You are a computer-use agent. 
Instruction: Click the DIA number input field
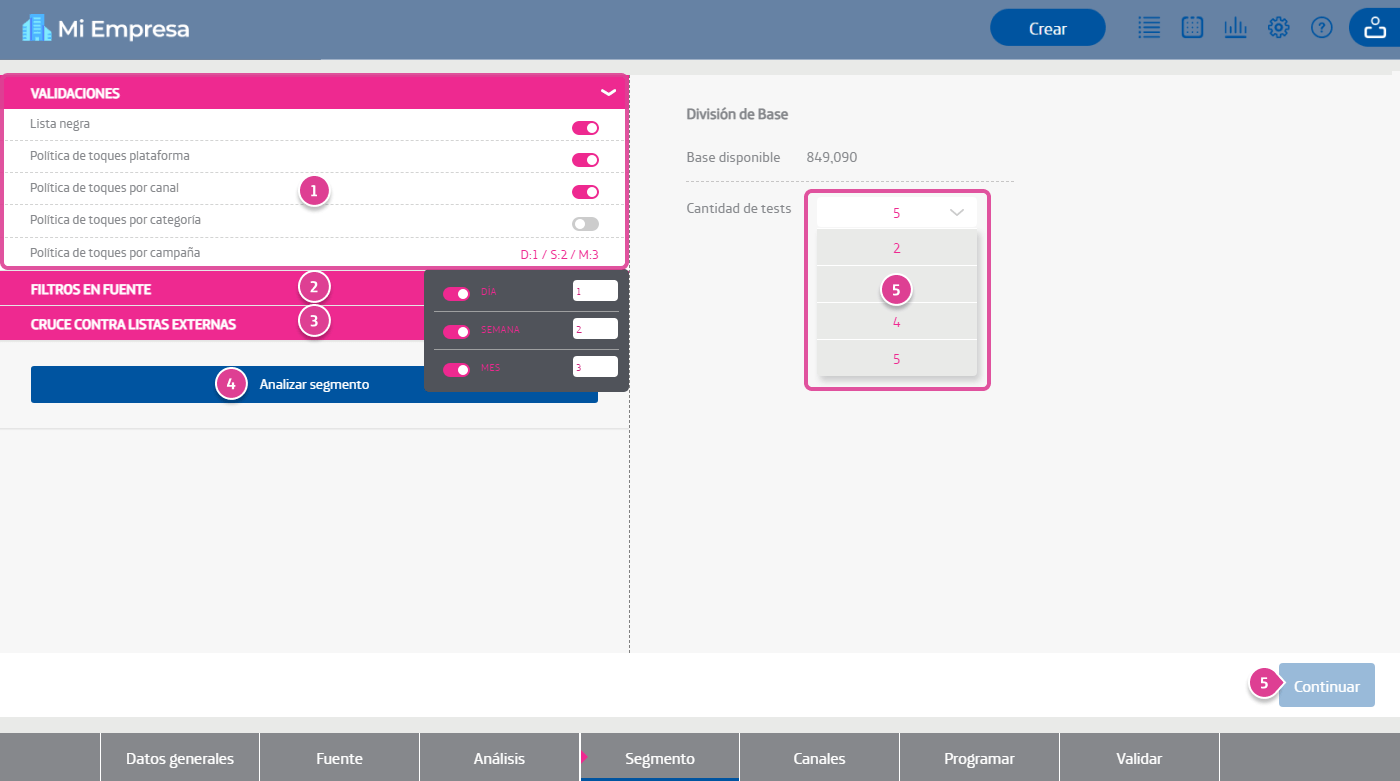pyautogui.click(x=595, y=291)
